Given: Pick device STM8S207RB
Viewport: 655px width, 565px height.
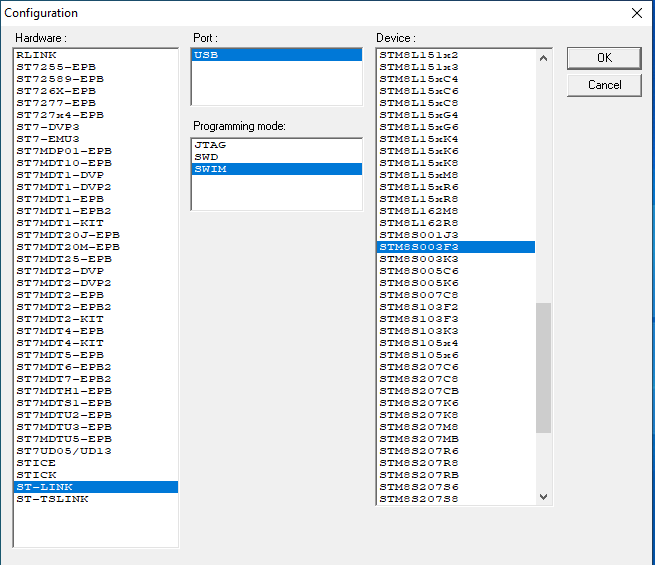Looking at the screenshot, I should [456, 475].
